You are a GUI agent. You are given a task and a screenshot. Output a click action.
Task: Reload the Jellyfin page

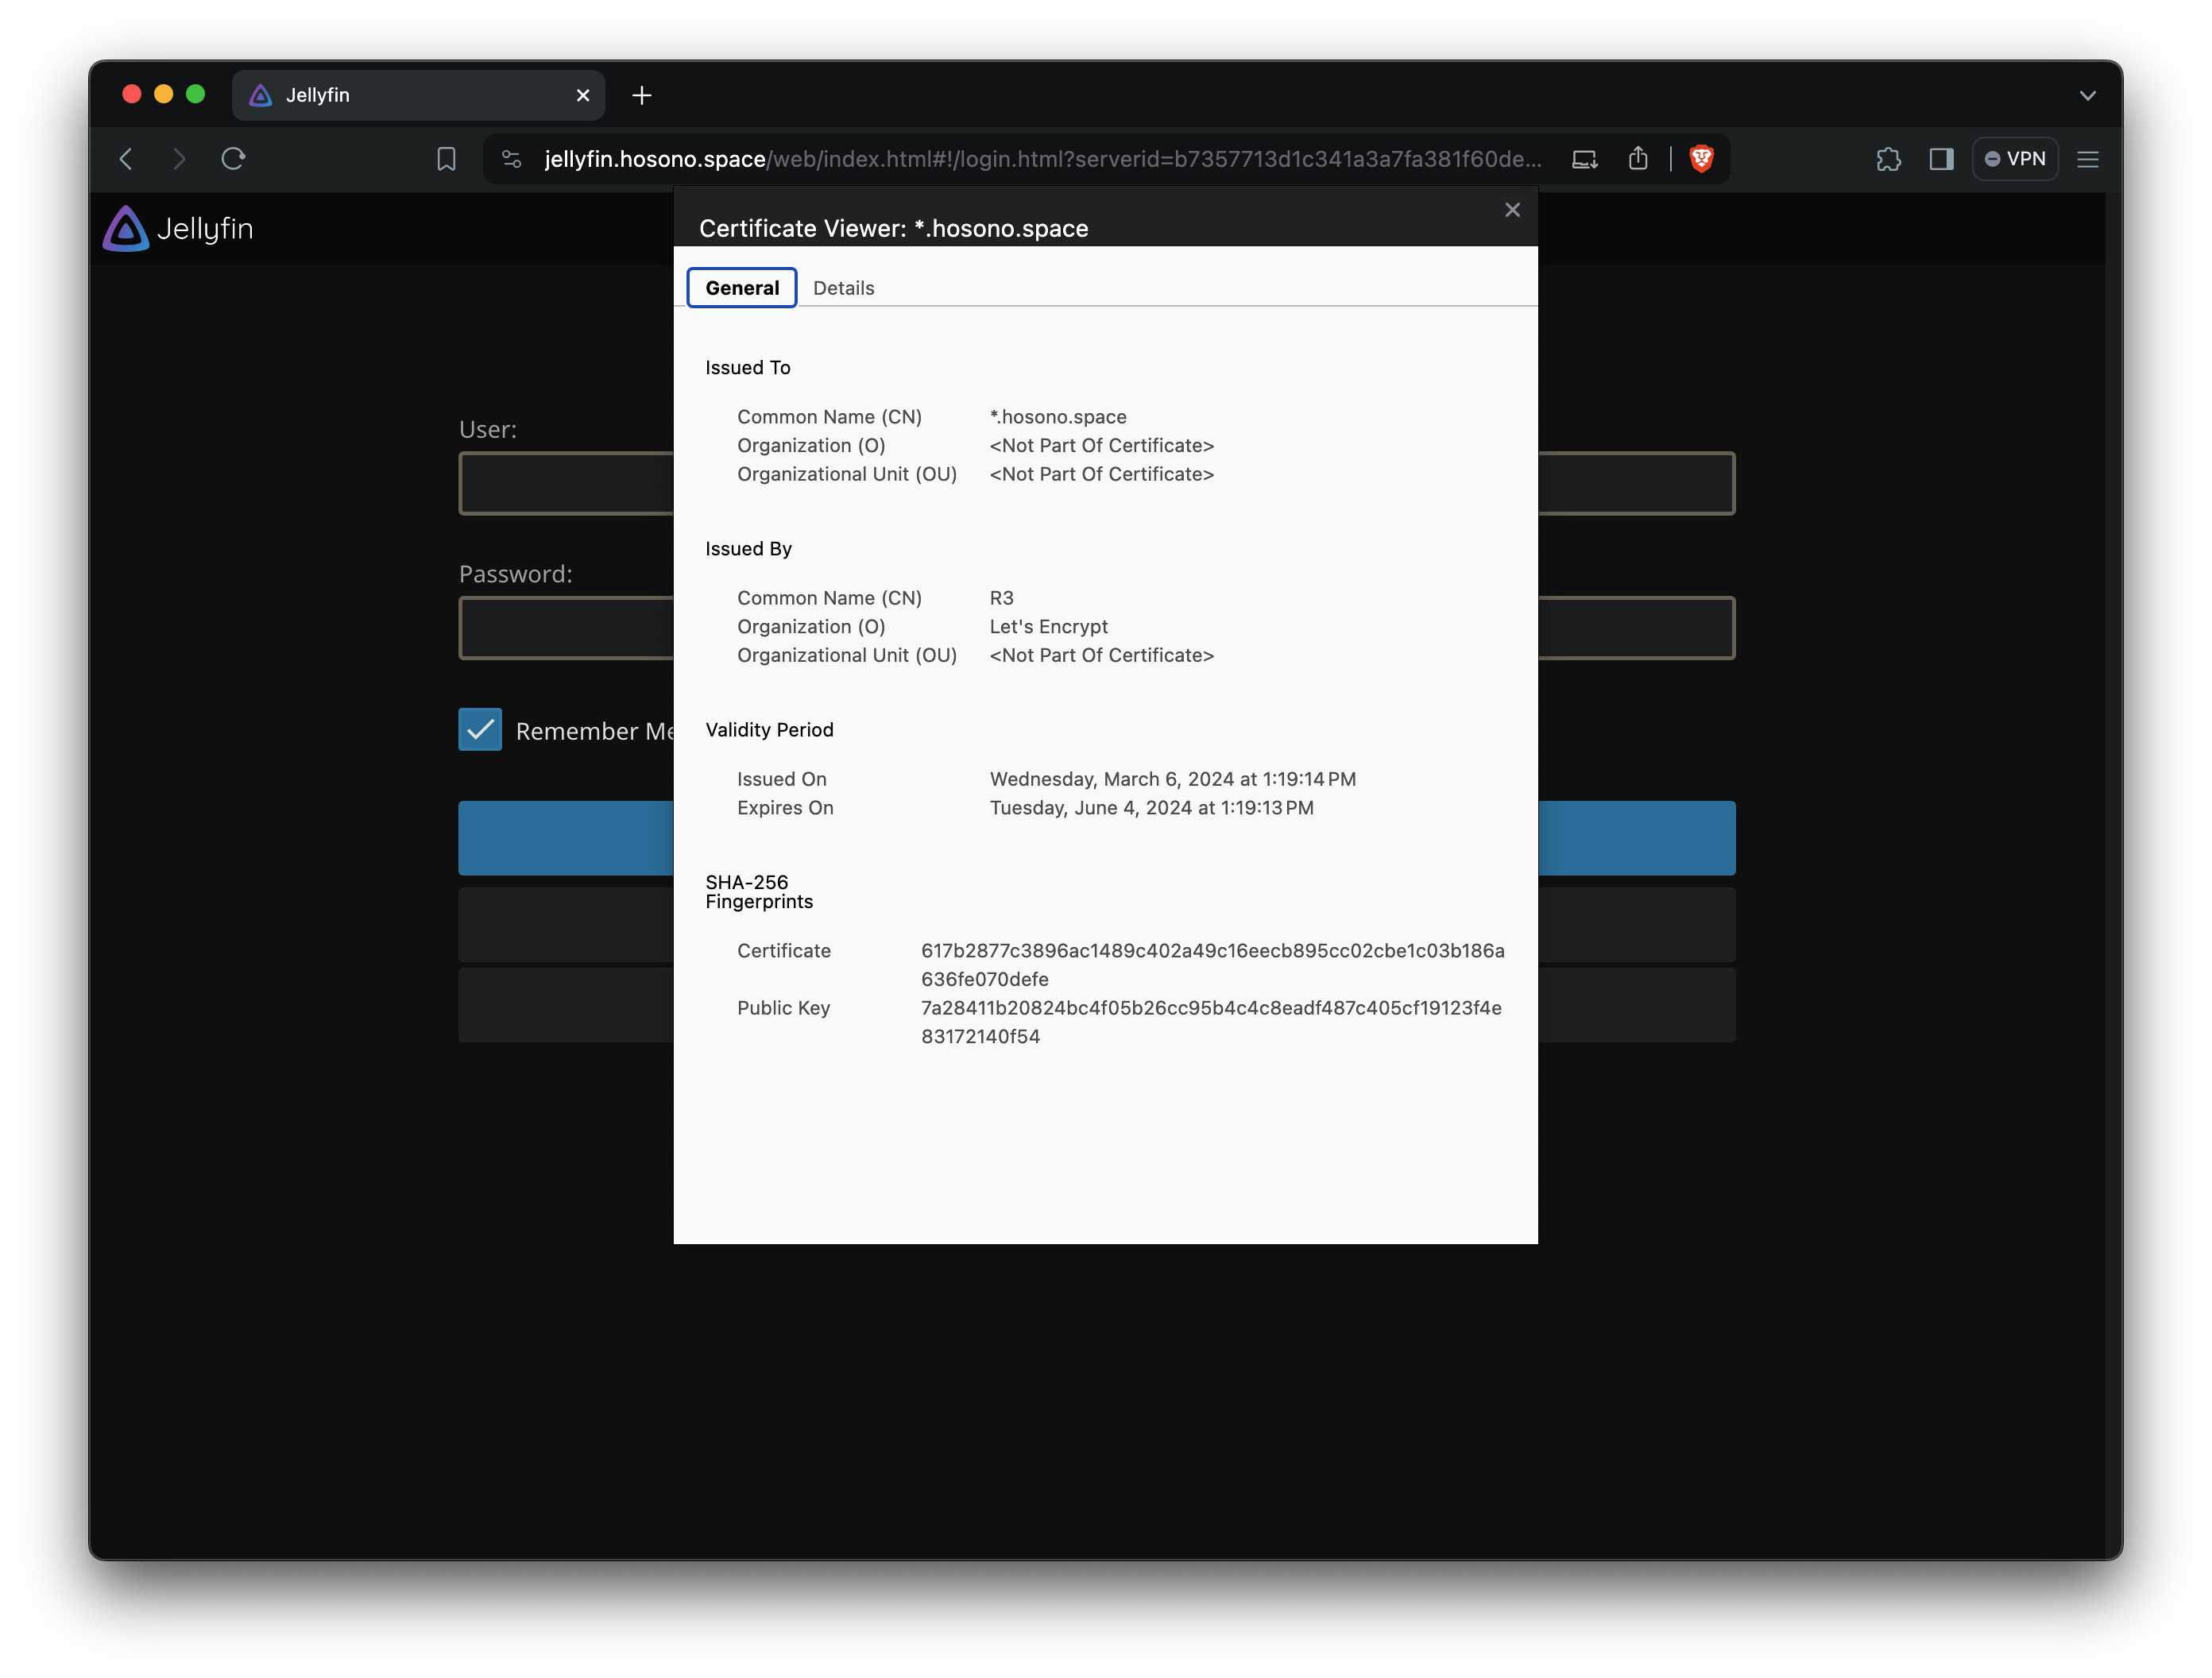pyautogui.click(x=233, y=159)
